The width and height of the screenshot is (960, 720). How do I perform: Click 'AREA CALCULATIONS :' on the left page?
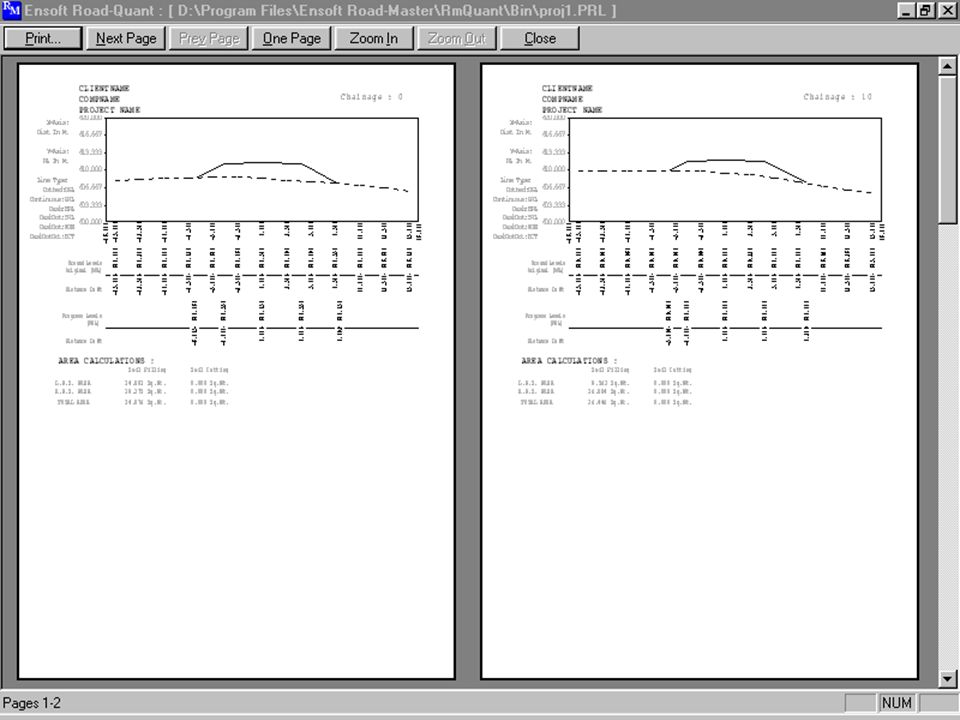(x=106, y=361)
